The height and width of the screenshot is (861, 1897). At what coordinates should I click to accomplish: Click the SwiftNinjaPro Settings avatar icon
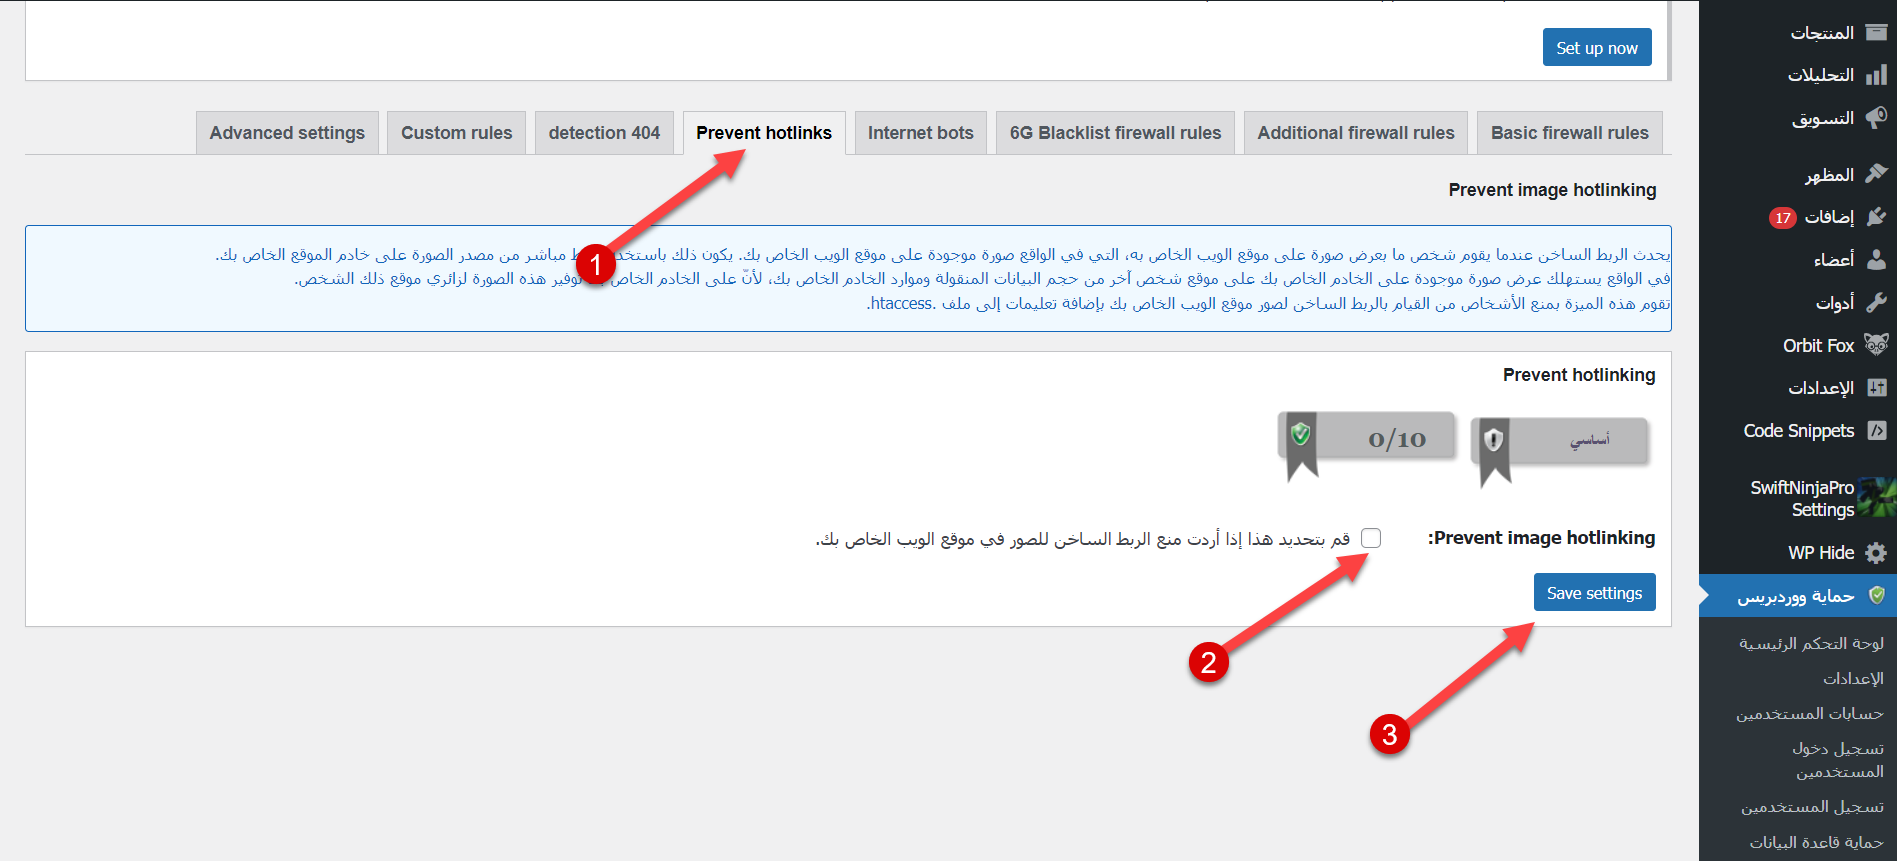tap(1877, 498)
